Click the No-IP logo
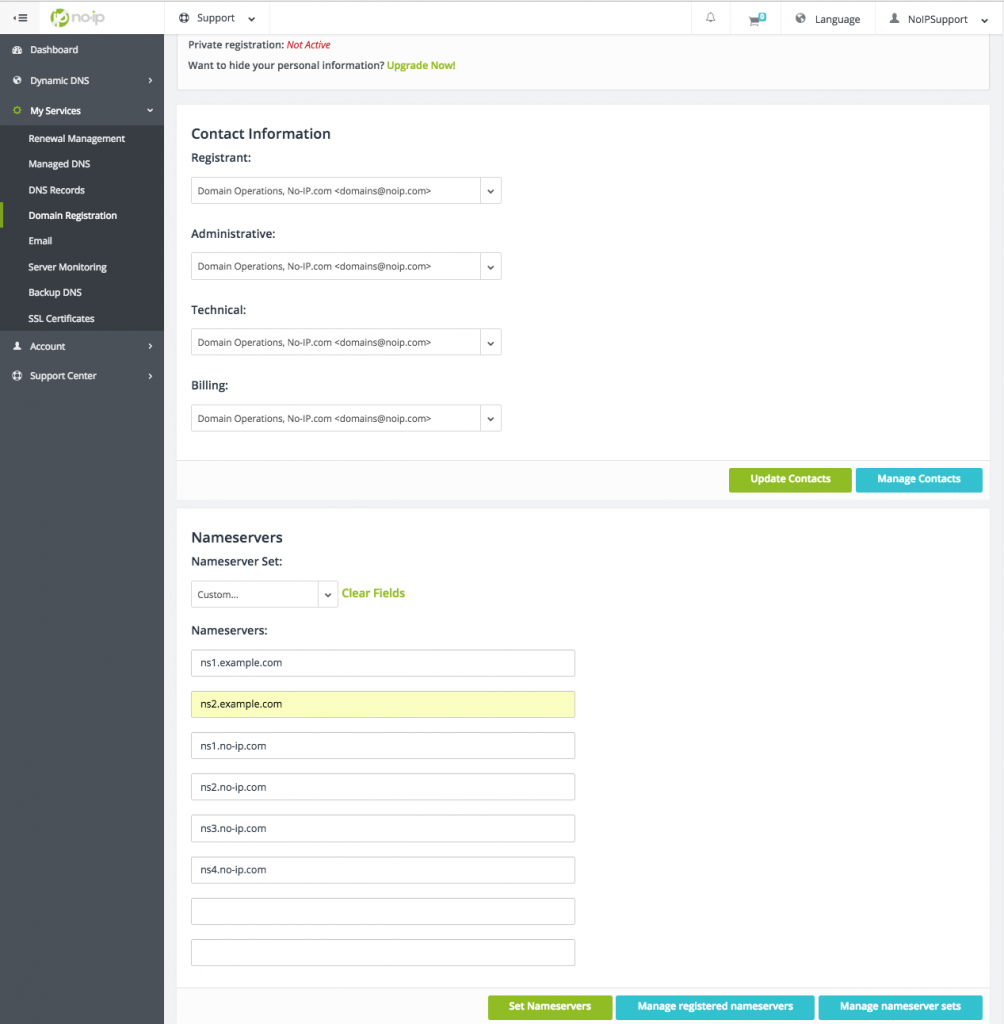 [x=78, y=18]
